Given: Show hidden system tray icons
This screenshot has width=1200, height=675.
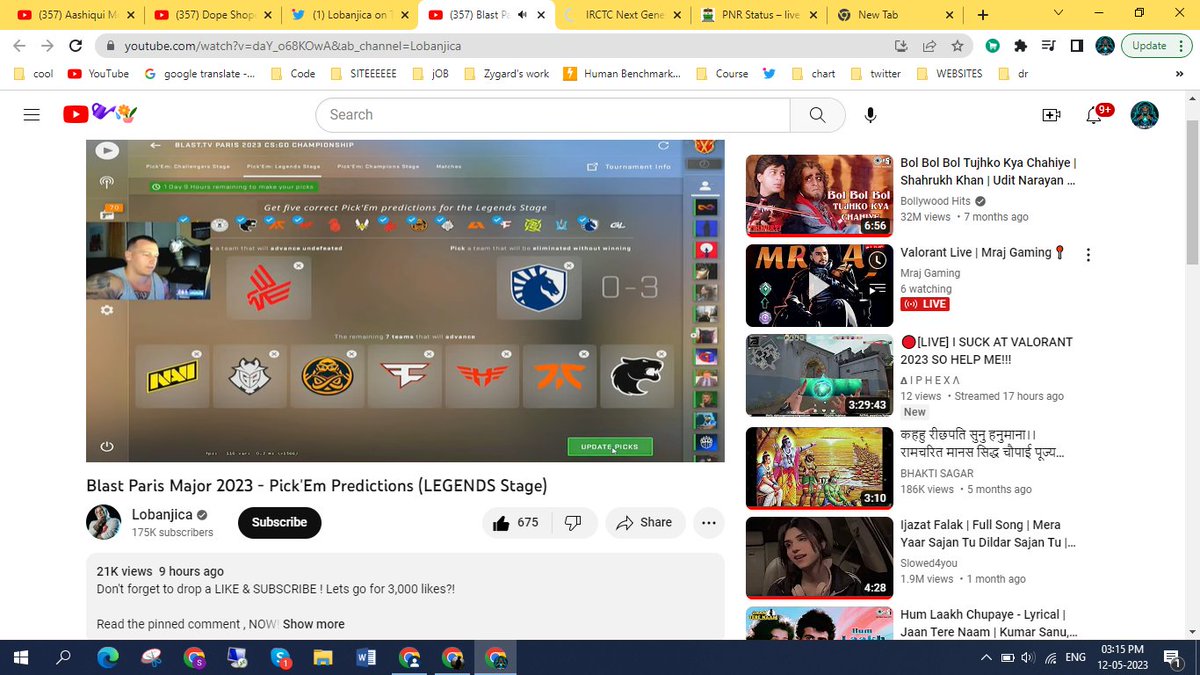Looking at the screenshot, I should 986,657.
